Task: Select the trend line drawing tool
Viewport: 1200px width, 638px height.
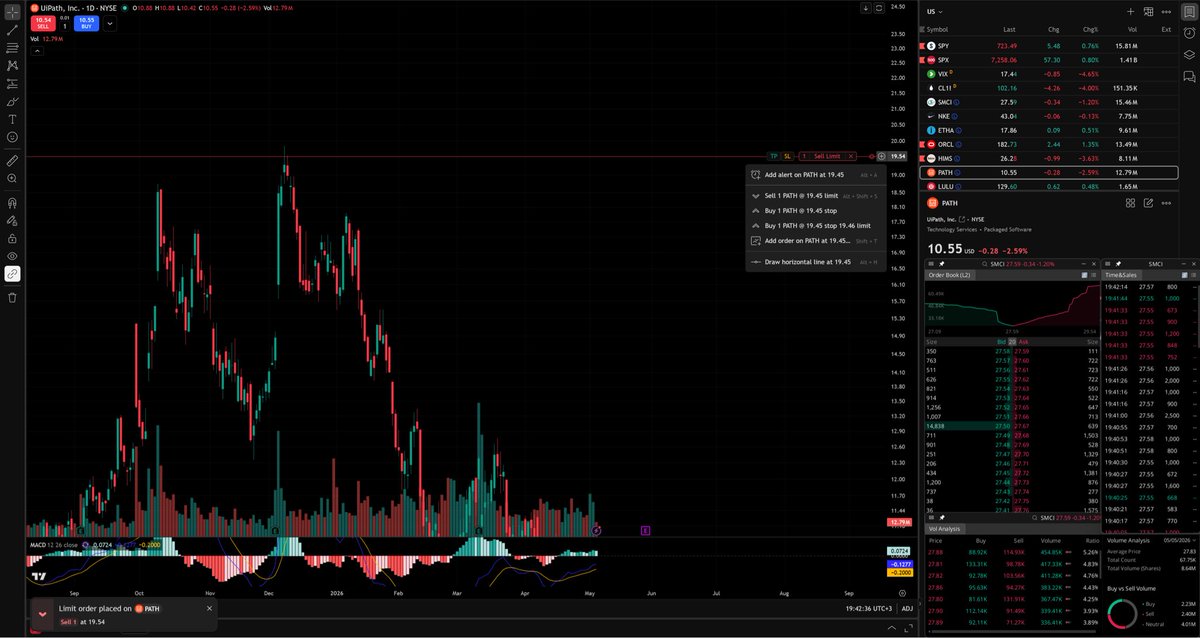Action: click(12, 30)
